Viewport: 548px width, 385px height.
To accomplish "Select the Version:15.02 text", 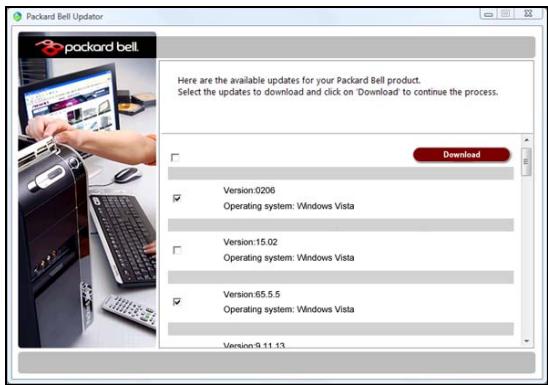I will pyautogui.click(x=250, y=242).
